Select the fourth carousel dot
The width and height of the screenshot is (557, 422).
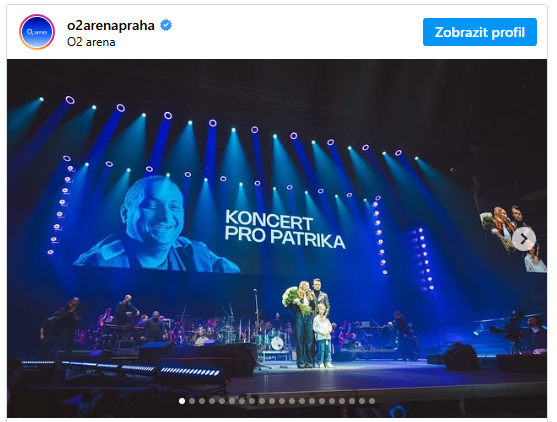212,401
